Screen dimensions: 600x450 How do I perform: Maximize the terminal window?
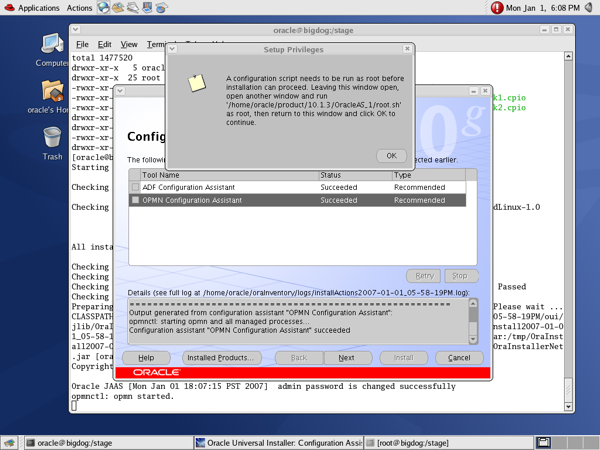556,29
